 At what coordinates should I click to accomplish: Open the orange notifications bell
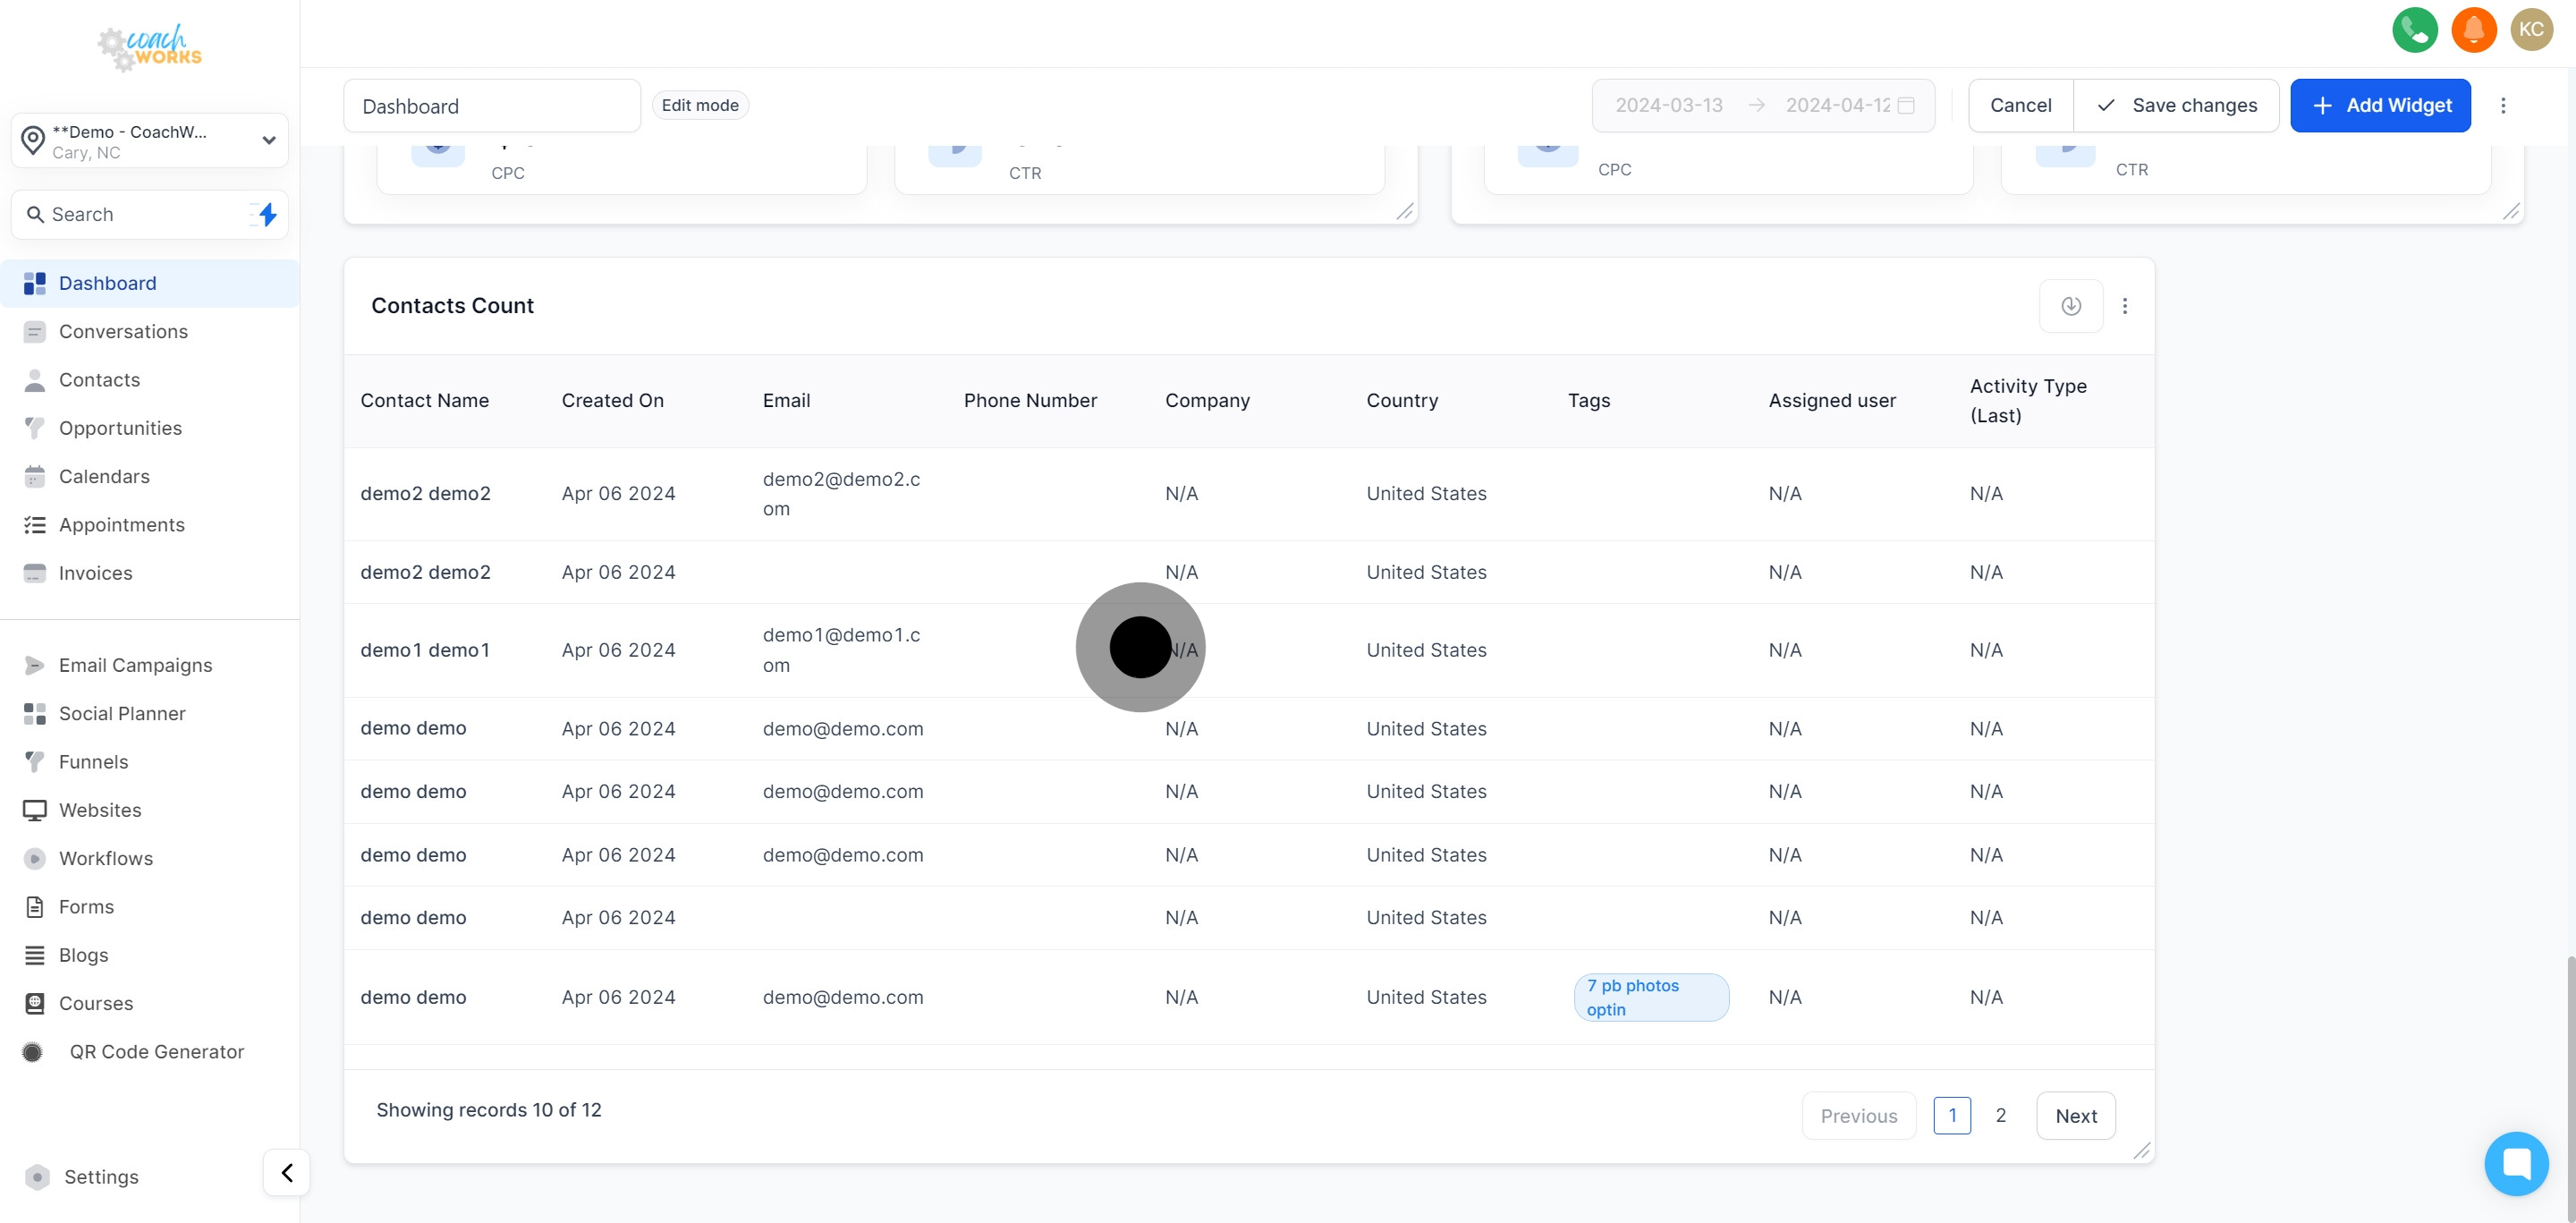point(2473,29)
